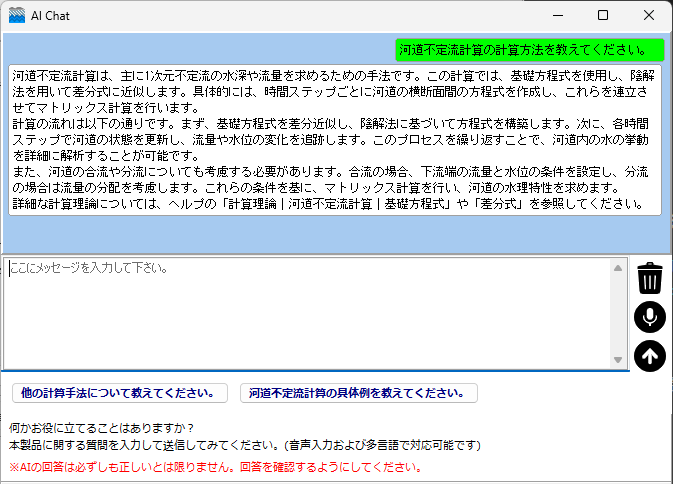
Task: Click the trash can icon to clear chat
Action: click(650, 278)
